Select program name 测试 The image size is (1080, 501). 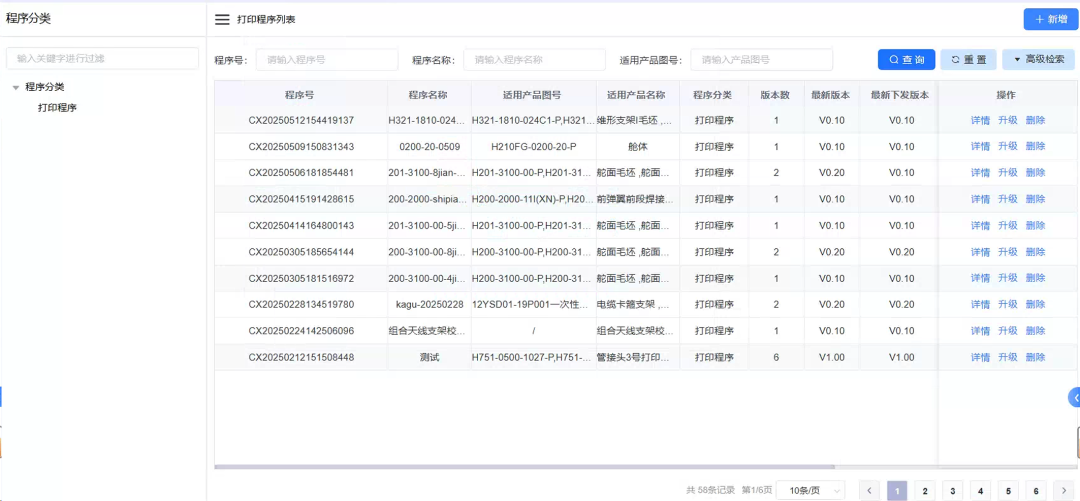point(430,357)
